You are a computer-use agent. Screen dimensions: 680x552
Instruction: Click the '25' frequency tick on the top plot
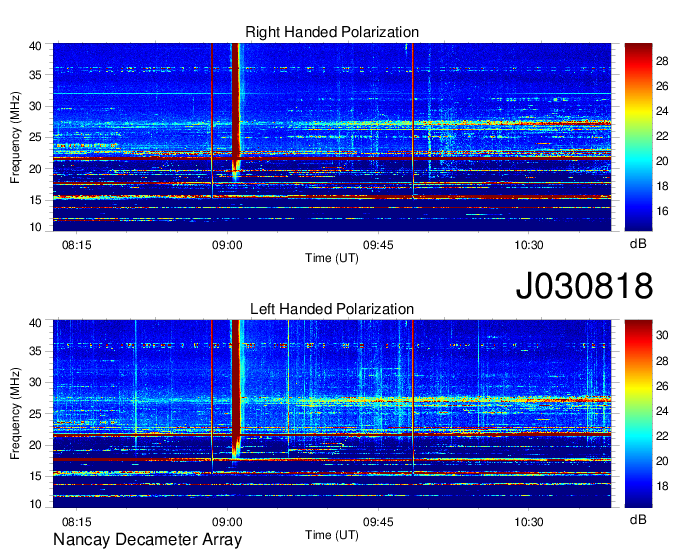click(35, 137)
